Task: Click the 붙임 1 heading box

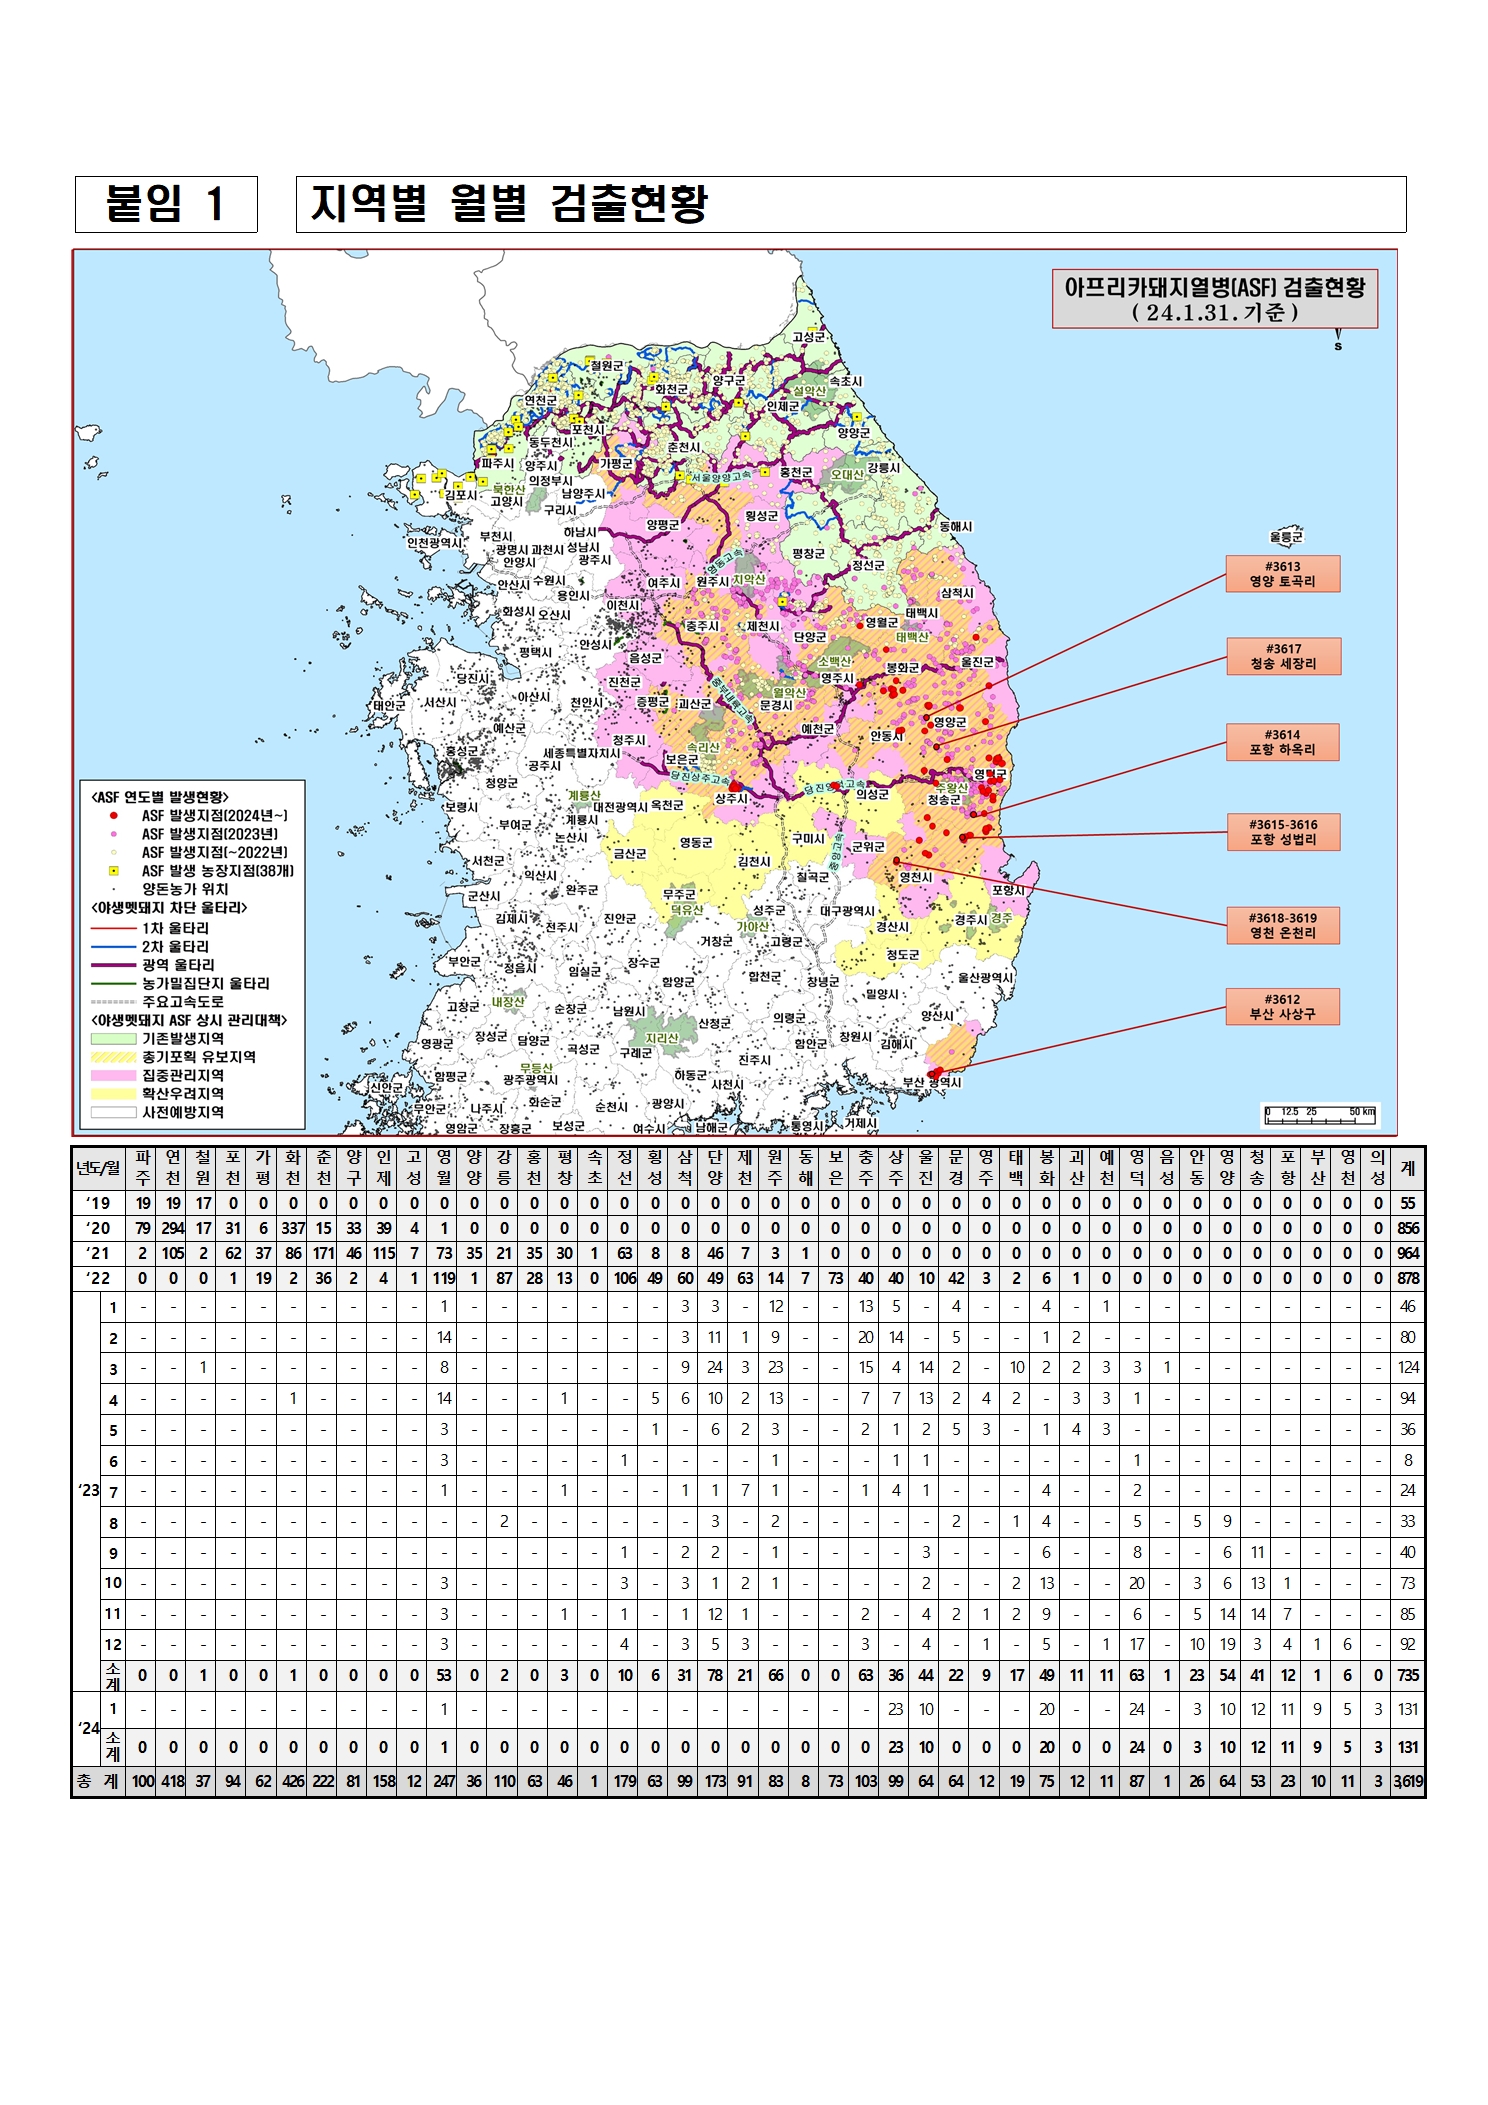Action: [166, 204]
